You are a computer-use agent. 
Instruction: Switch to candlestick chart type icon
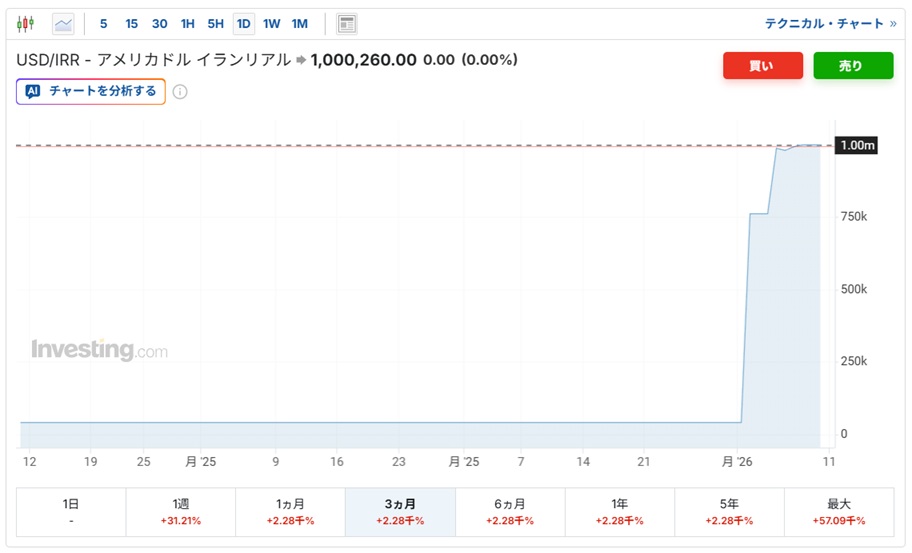[x=26, y=23]
